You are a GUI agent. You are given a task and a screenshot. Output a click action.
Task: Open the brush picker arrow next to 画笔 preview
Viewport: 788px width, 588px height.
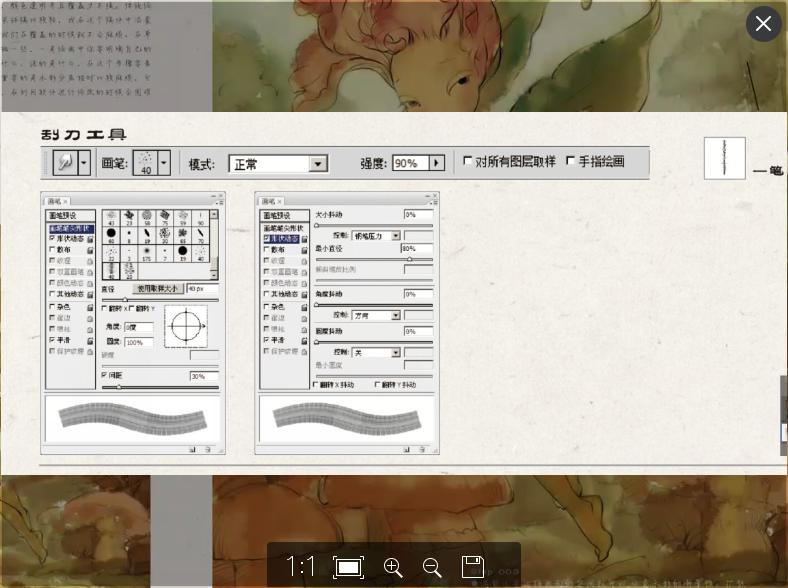pos(164,162)
